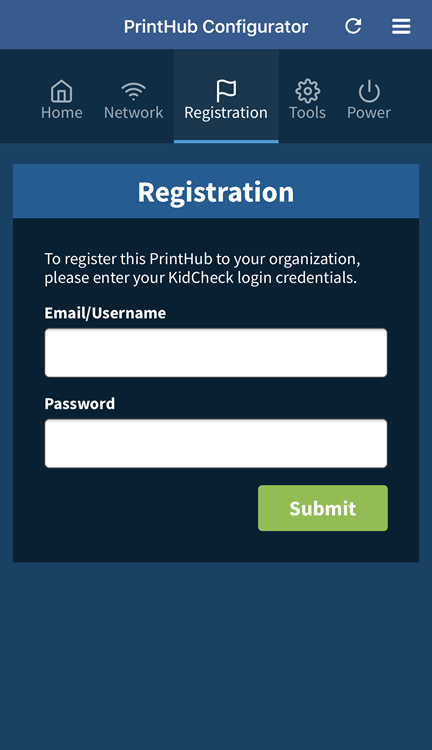Open the Tools tab label
This screenshot has width=432, height=750.
307,112
